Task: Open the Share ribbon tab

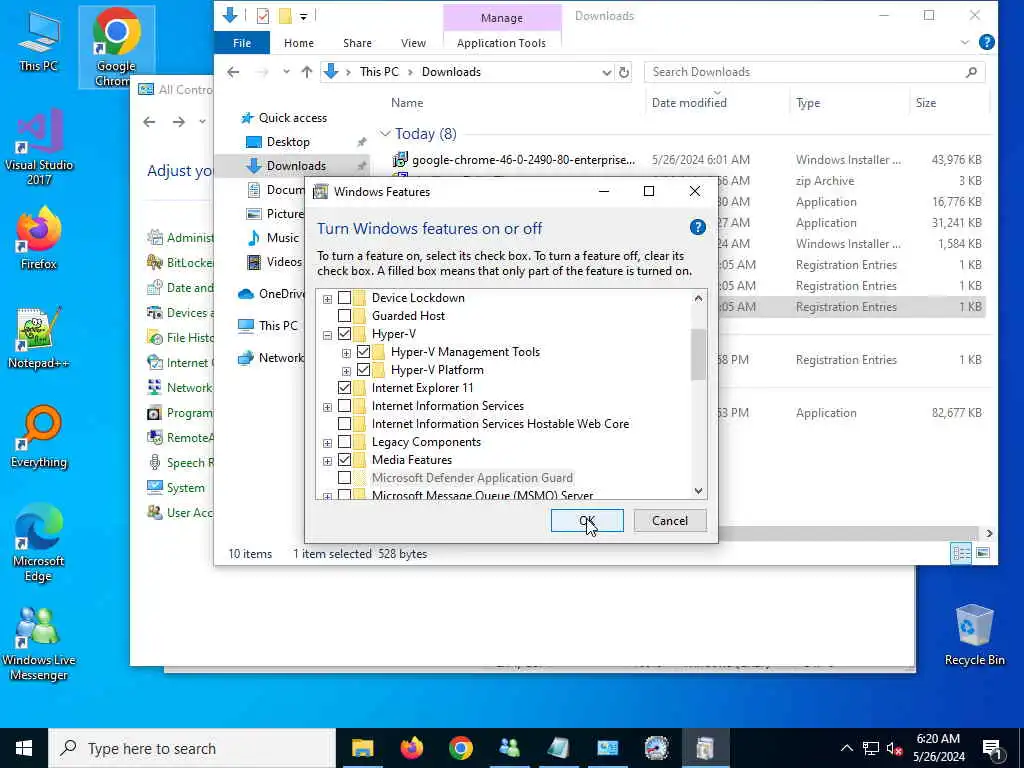Action: [x=357, y=43]
